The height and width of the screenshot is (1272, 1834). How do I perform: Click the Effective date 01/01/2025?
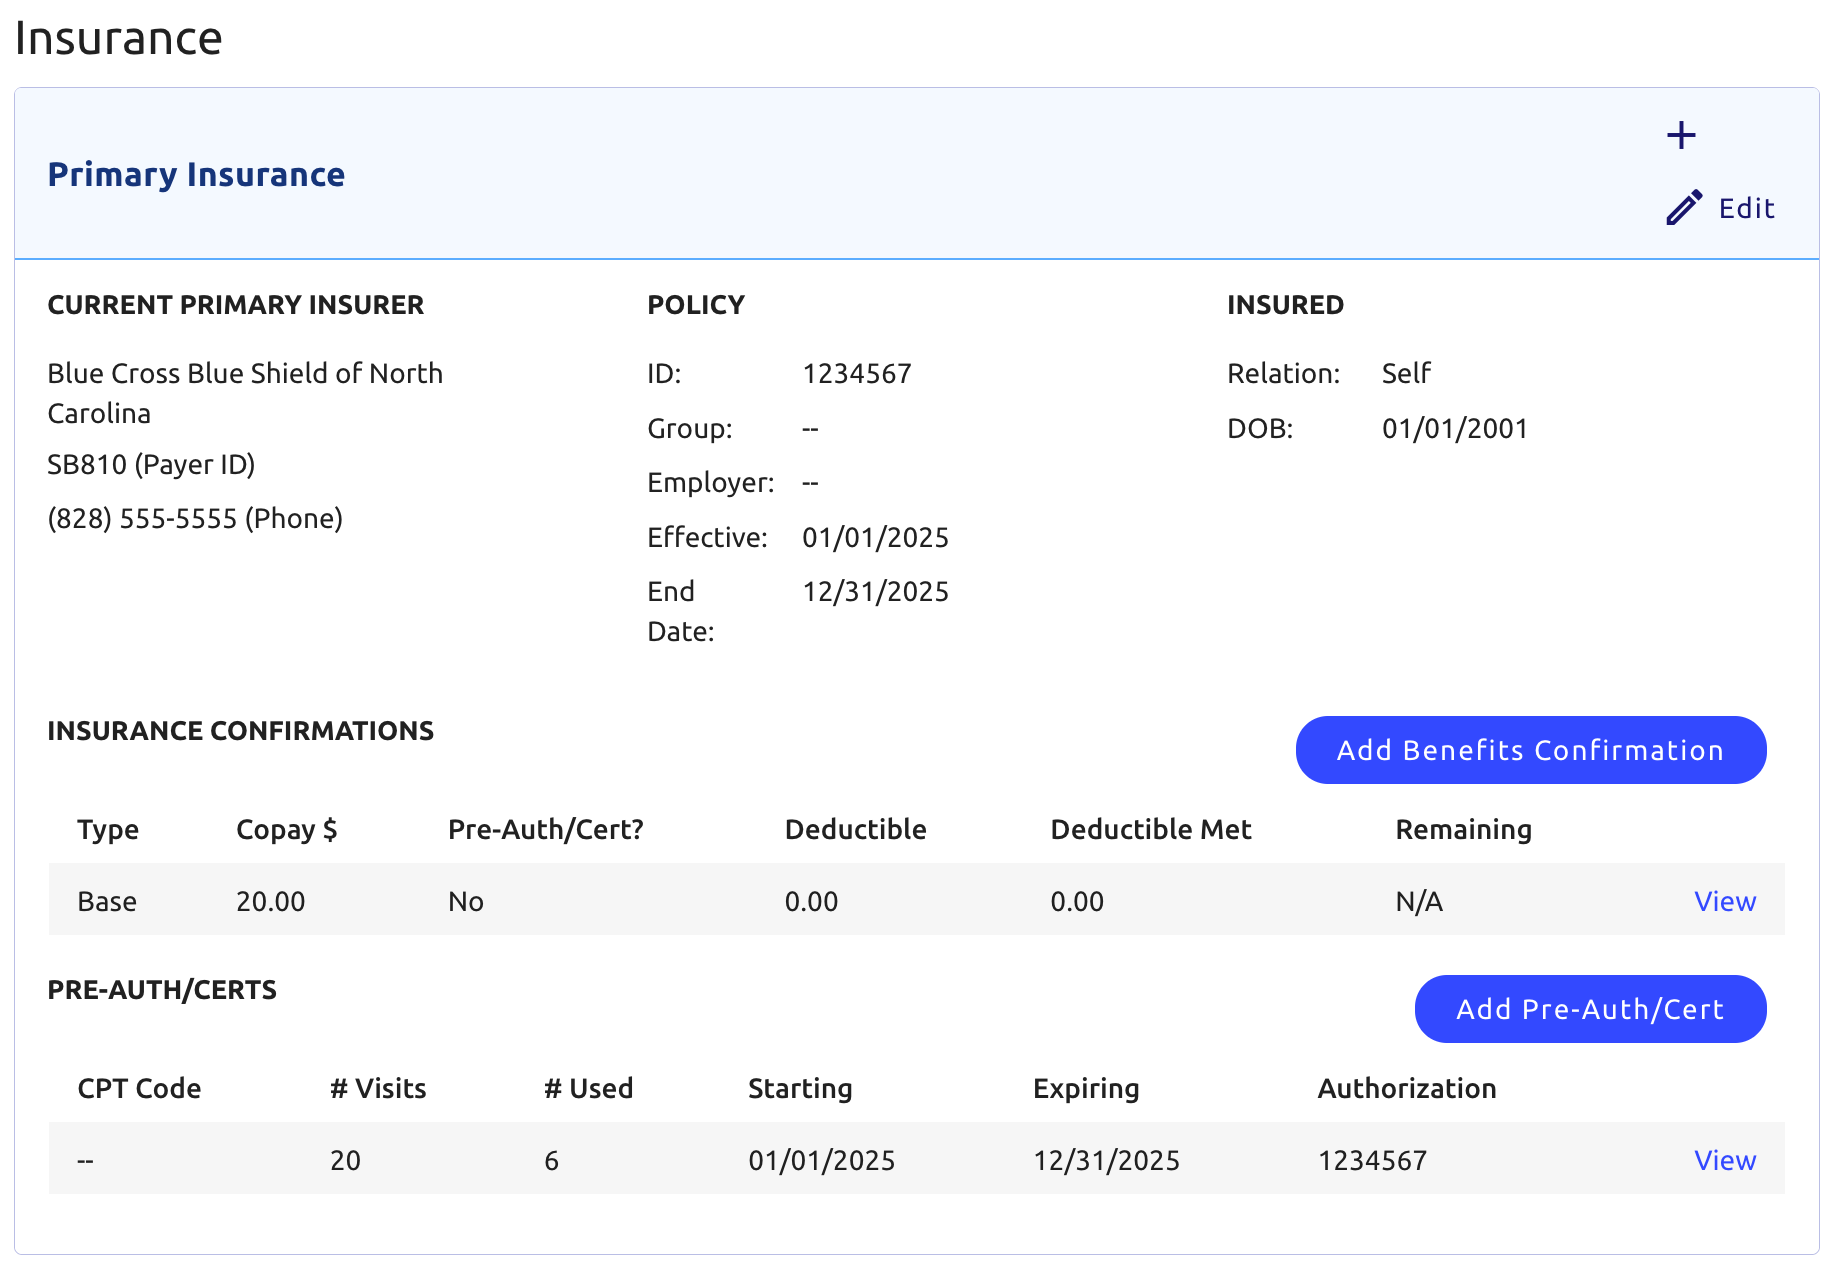pyautogui.click(x=875, y=538)
